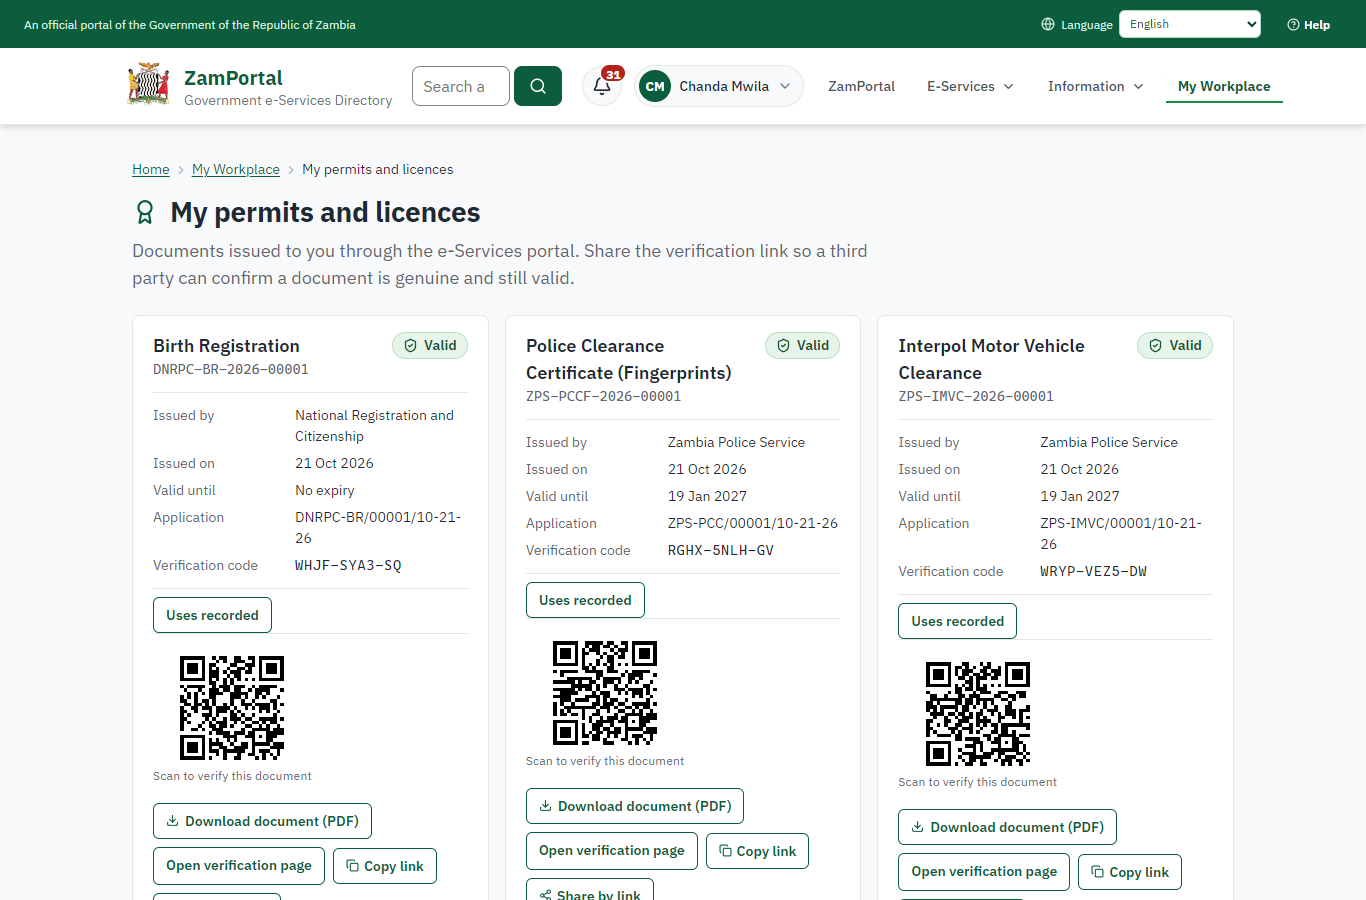Click the ZamPortal site title
The height and width of the screenshot is (900, 1366).
coord(233,78)
